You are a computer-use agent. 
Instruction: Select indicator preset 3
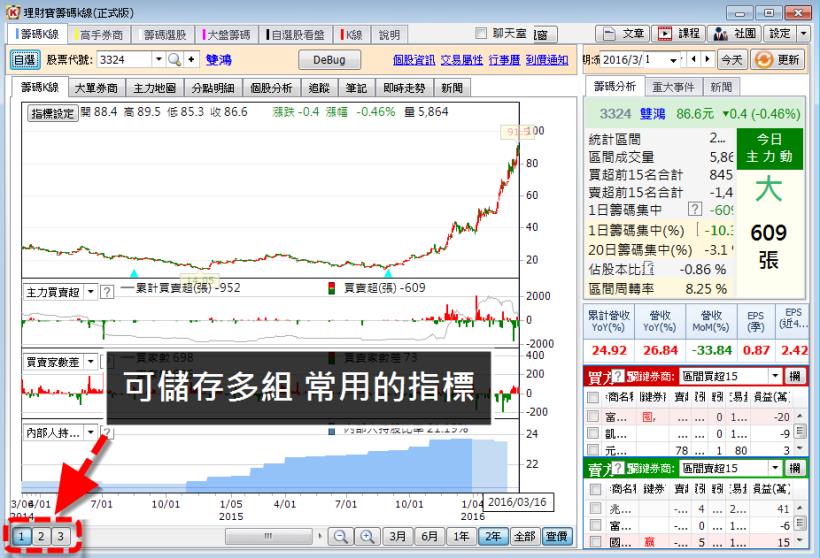point(61,536)
